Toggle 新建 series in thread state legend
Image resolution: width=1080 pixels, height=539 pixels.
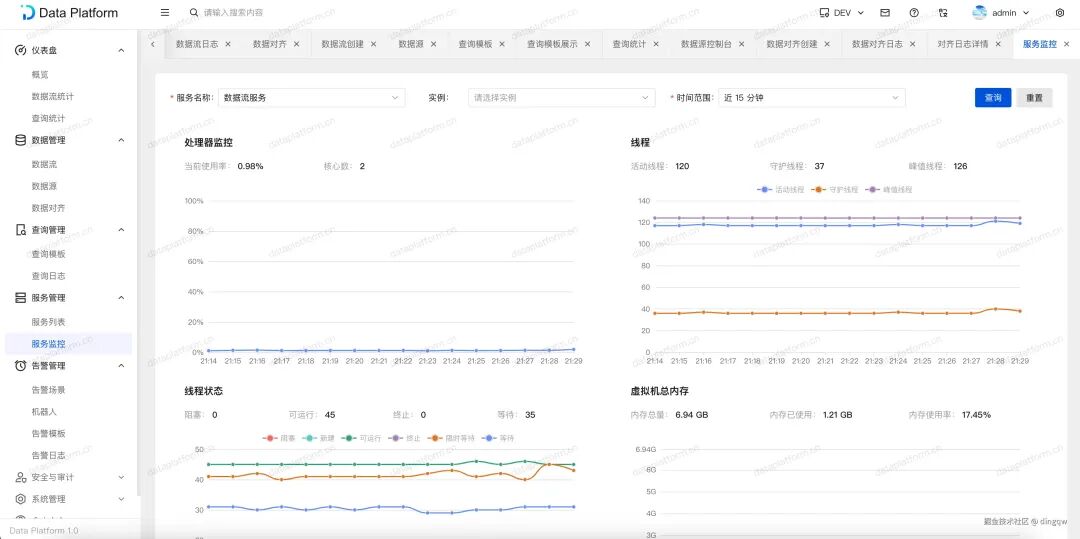319,438
